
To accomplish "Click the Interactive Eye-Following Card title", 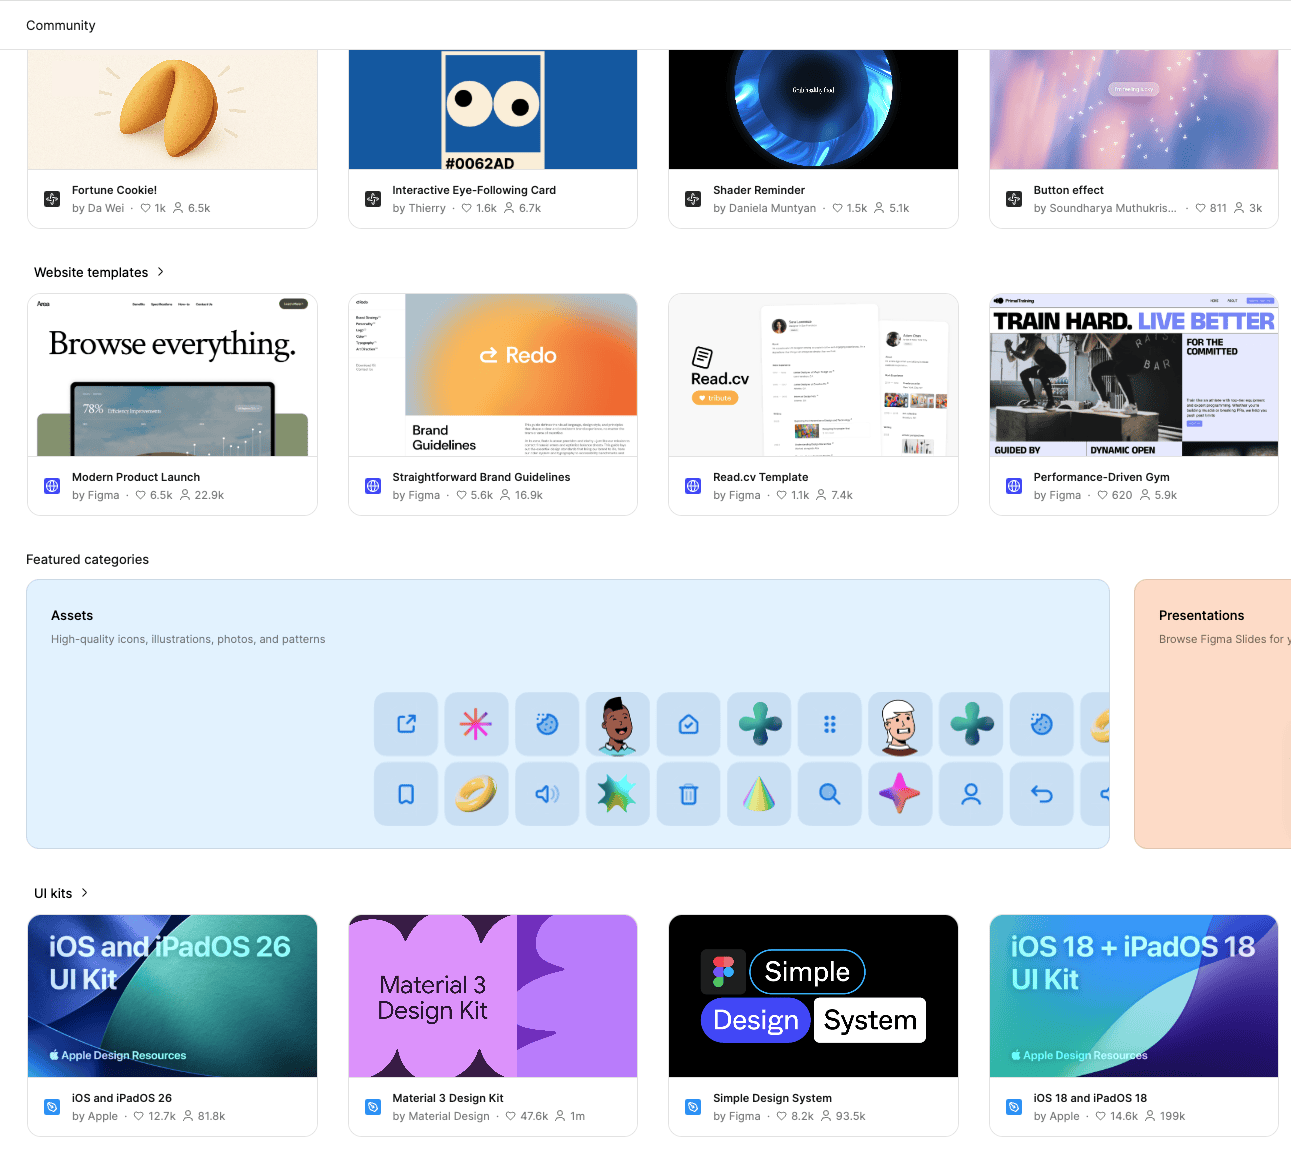I will pos(474,190).
